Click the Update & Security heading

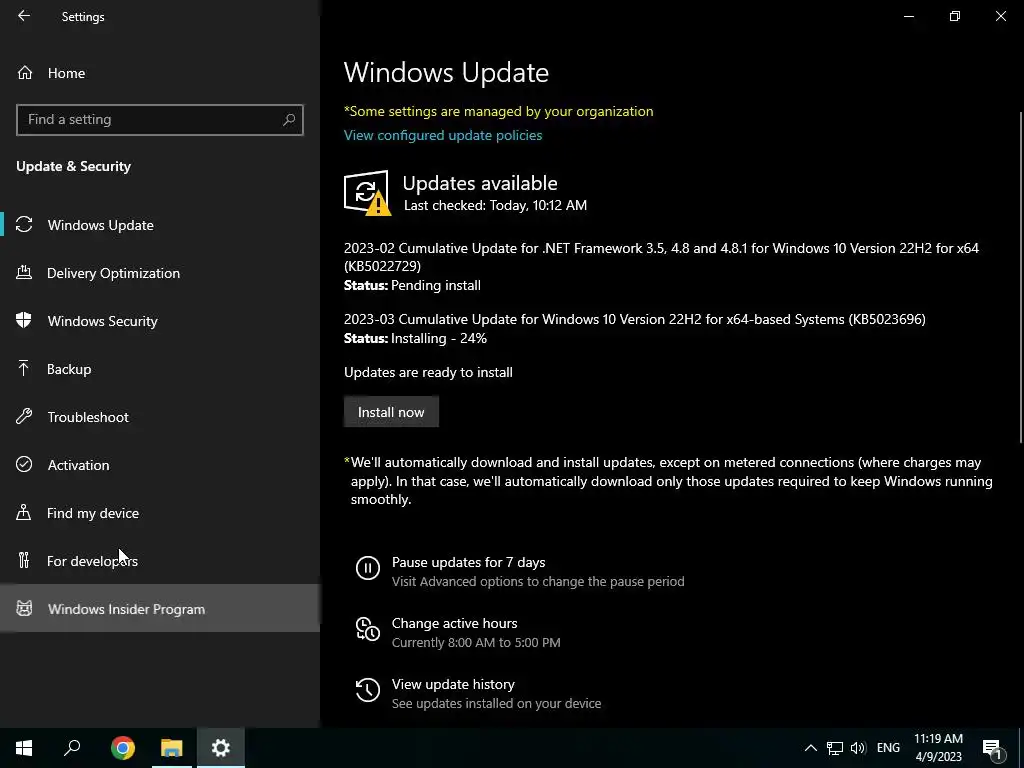point(74,167)
